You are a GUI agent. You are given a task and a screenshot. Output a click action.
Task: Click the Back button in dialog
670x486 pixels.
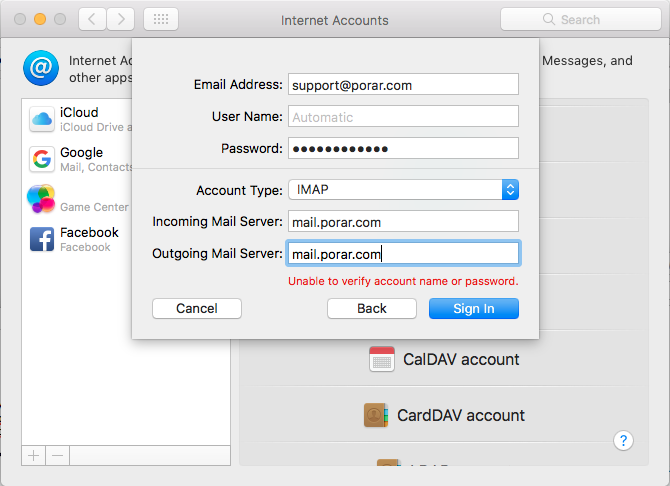click(x=372, y=309)
